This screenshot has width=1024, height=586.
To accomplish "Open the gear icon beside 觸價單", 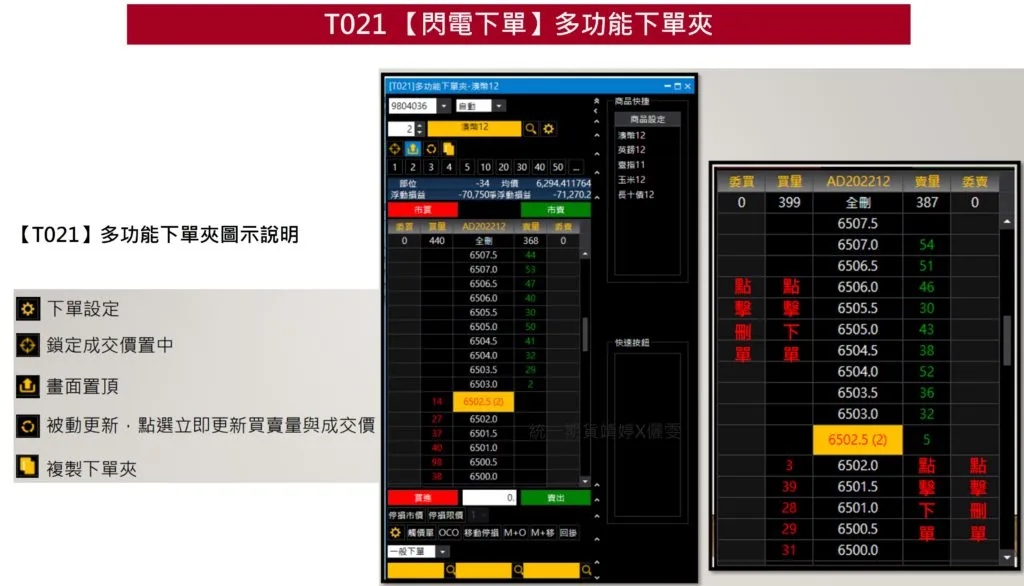I will pos(395,533).
